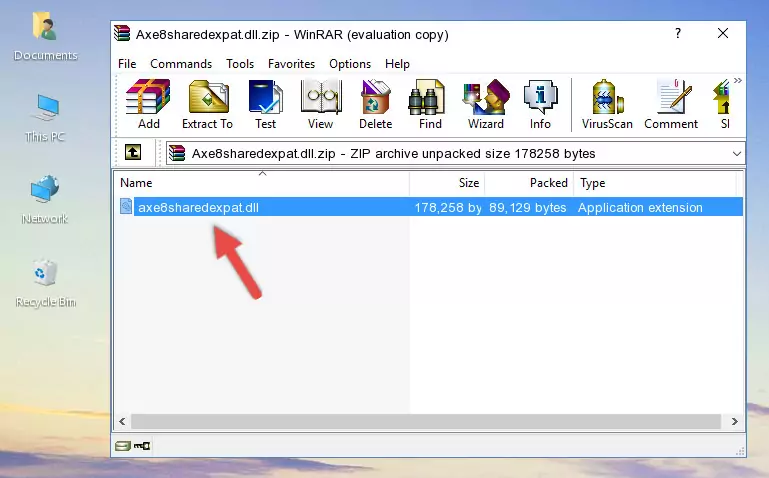The height and width of the screenshot is (478, 769).
Task: Open the Help menu
Action: (397, 64)
